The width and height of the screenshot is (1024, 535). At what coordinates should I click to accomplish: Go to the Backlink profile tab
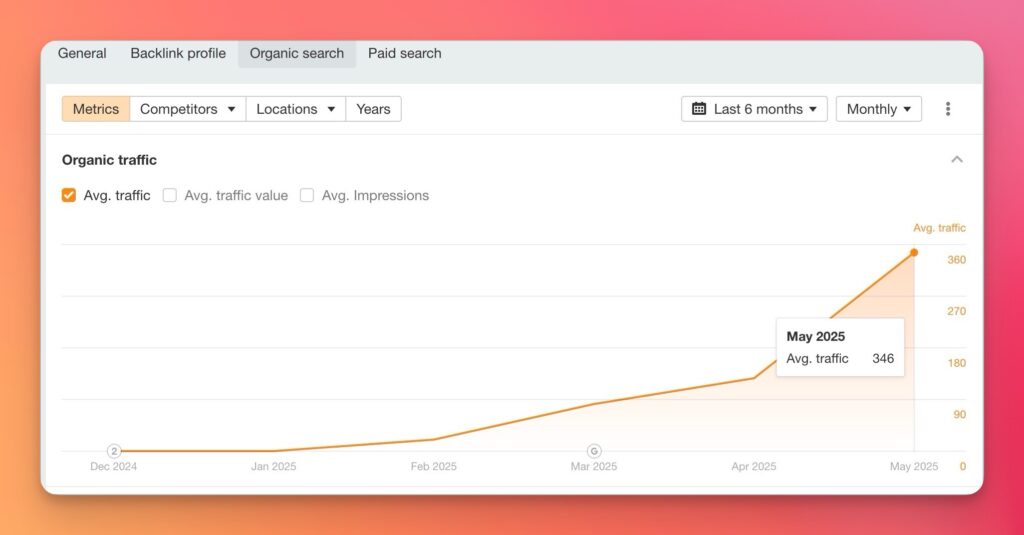point(178,54)
